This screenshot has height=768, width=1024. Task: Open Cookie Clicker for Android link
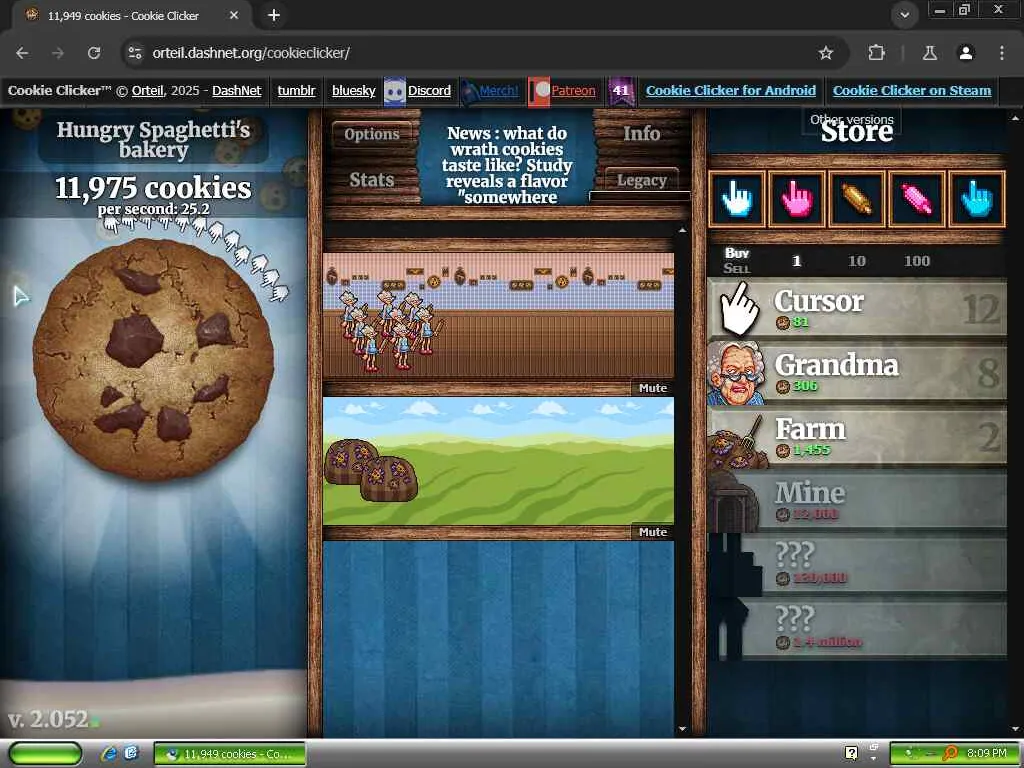pos(731,91)
